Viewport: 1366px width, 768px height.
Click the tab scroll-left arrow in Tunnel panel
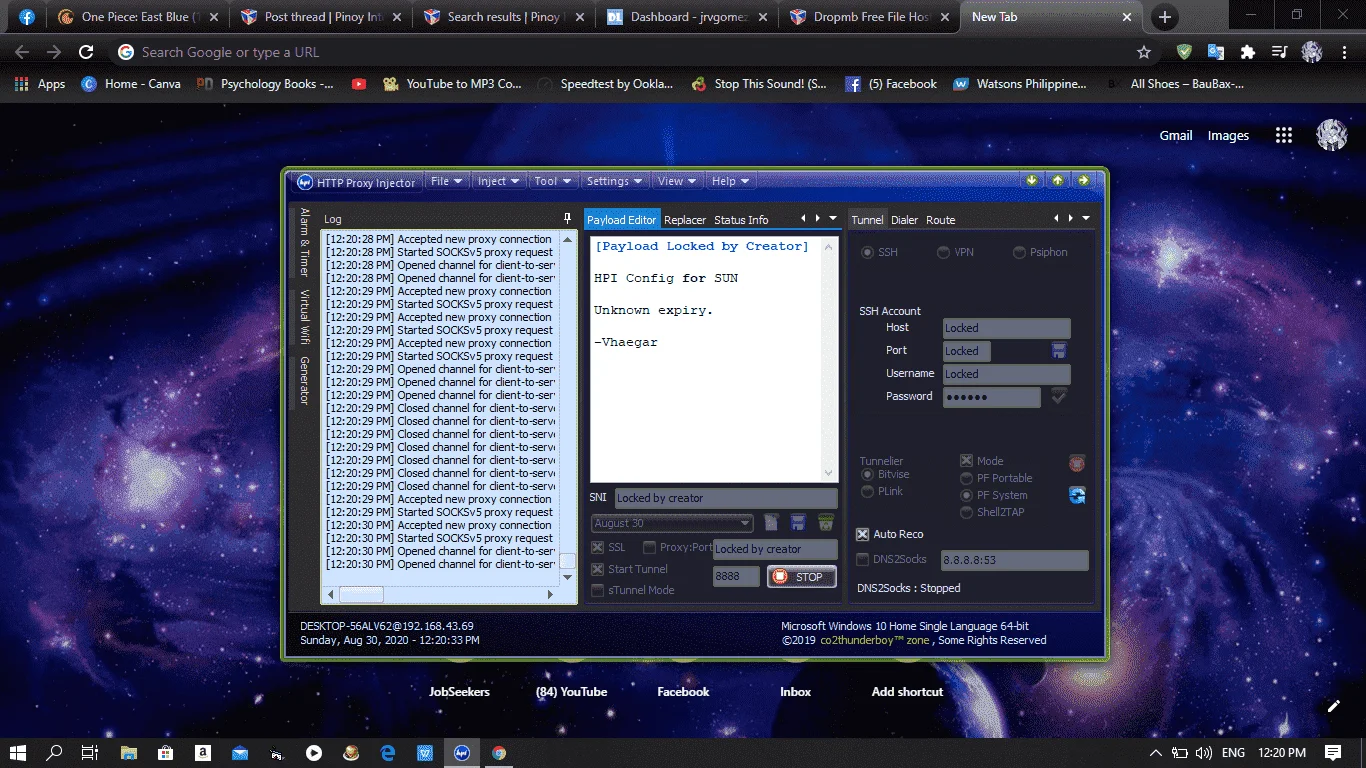click(1056, 218)
